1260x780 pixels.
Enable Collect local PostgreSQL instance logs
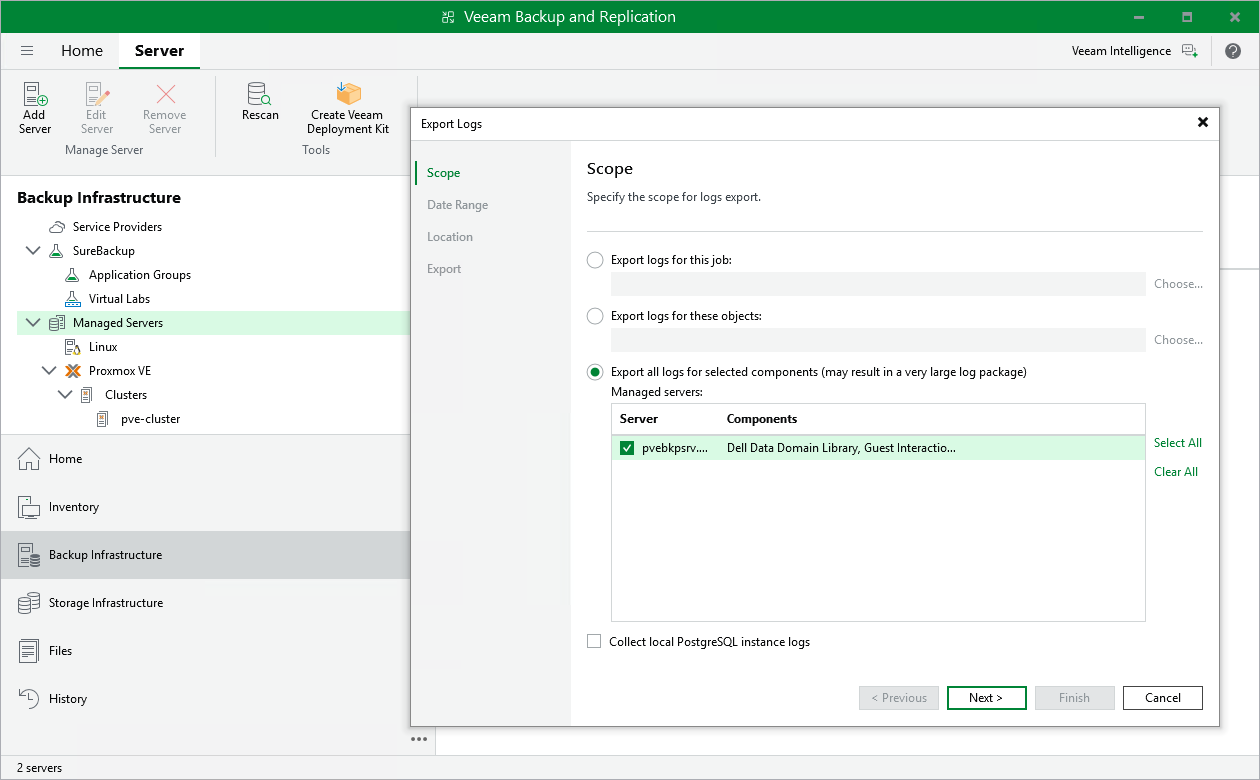pos(595,642)
